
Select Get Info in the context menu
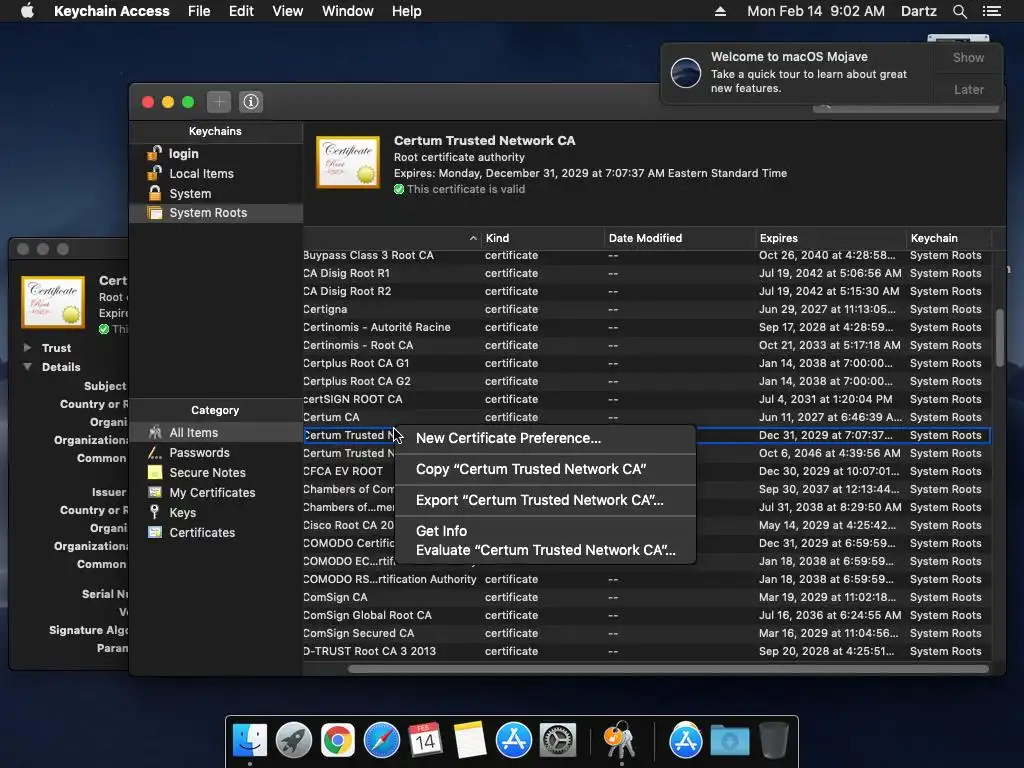tap(545, 531)
